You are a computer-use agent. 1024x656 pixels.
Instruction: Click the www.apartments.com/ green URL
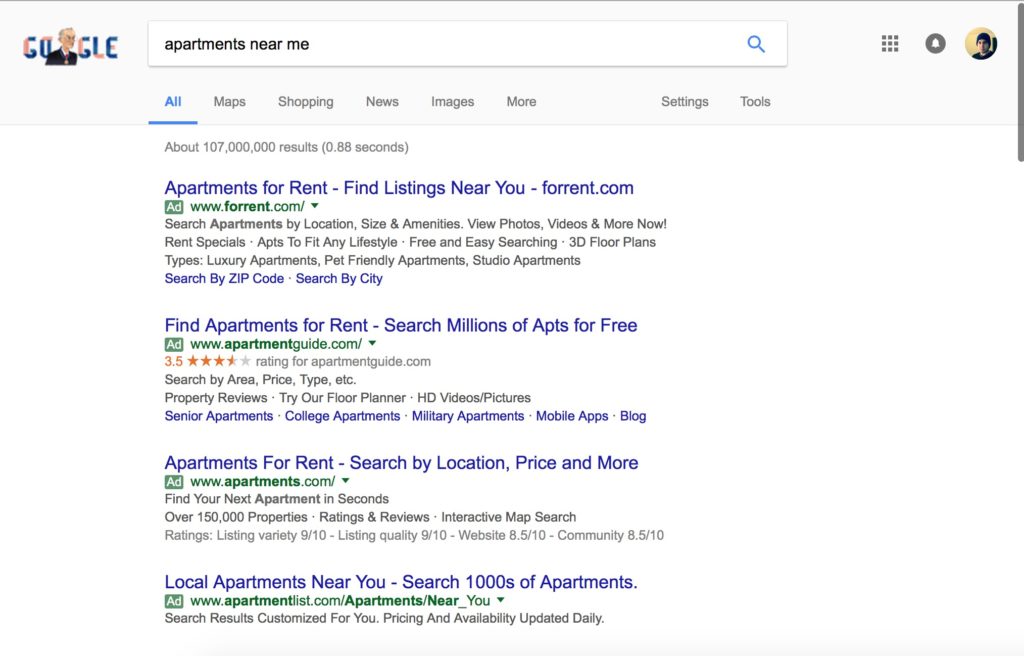(x=263, y=482)
